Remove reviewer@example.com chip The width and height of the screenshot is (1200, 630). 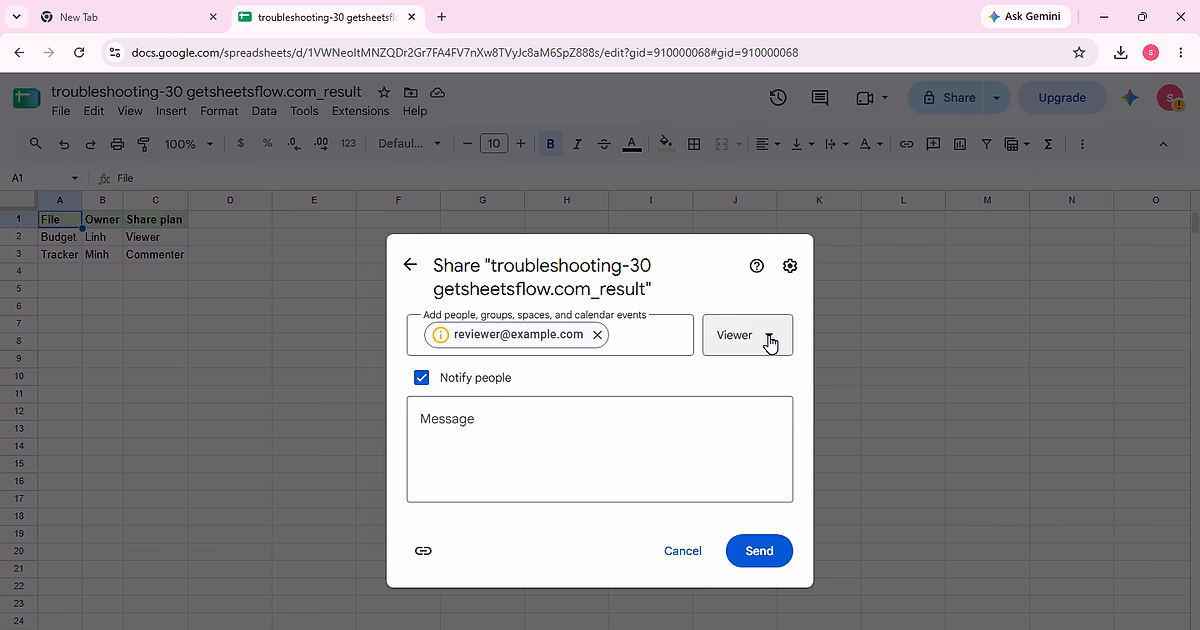[597, 335]
